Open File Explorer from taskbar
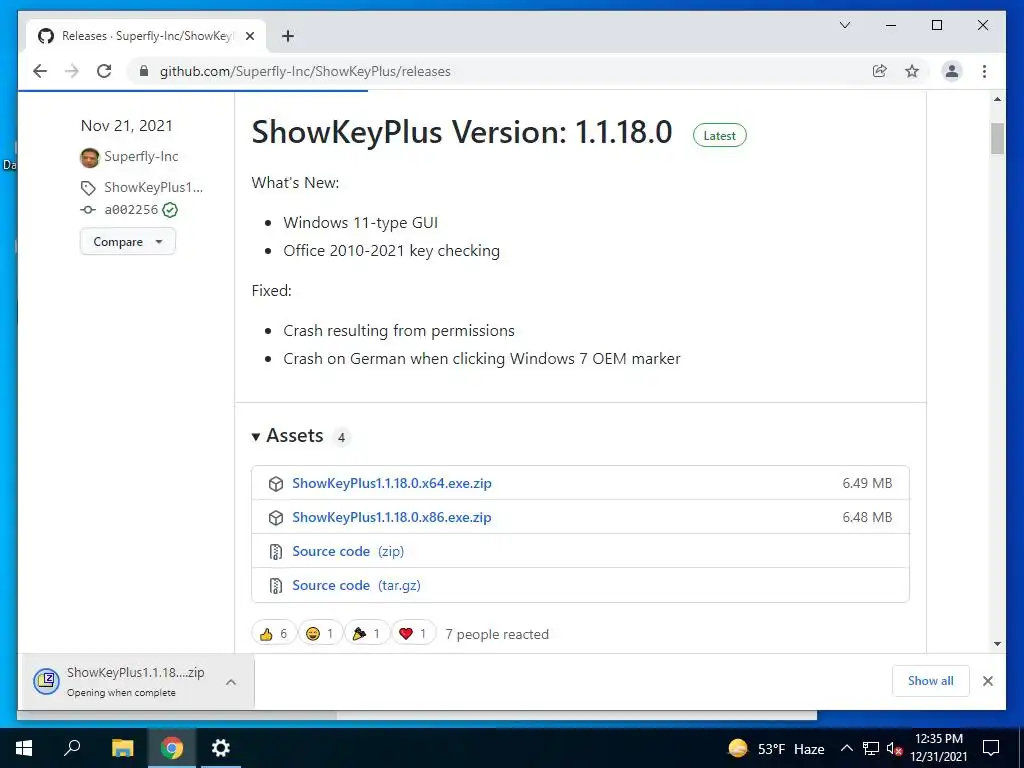Viewport: 1024px width, 768px height. (122, 748)
